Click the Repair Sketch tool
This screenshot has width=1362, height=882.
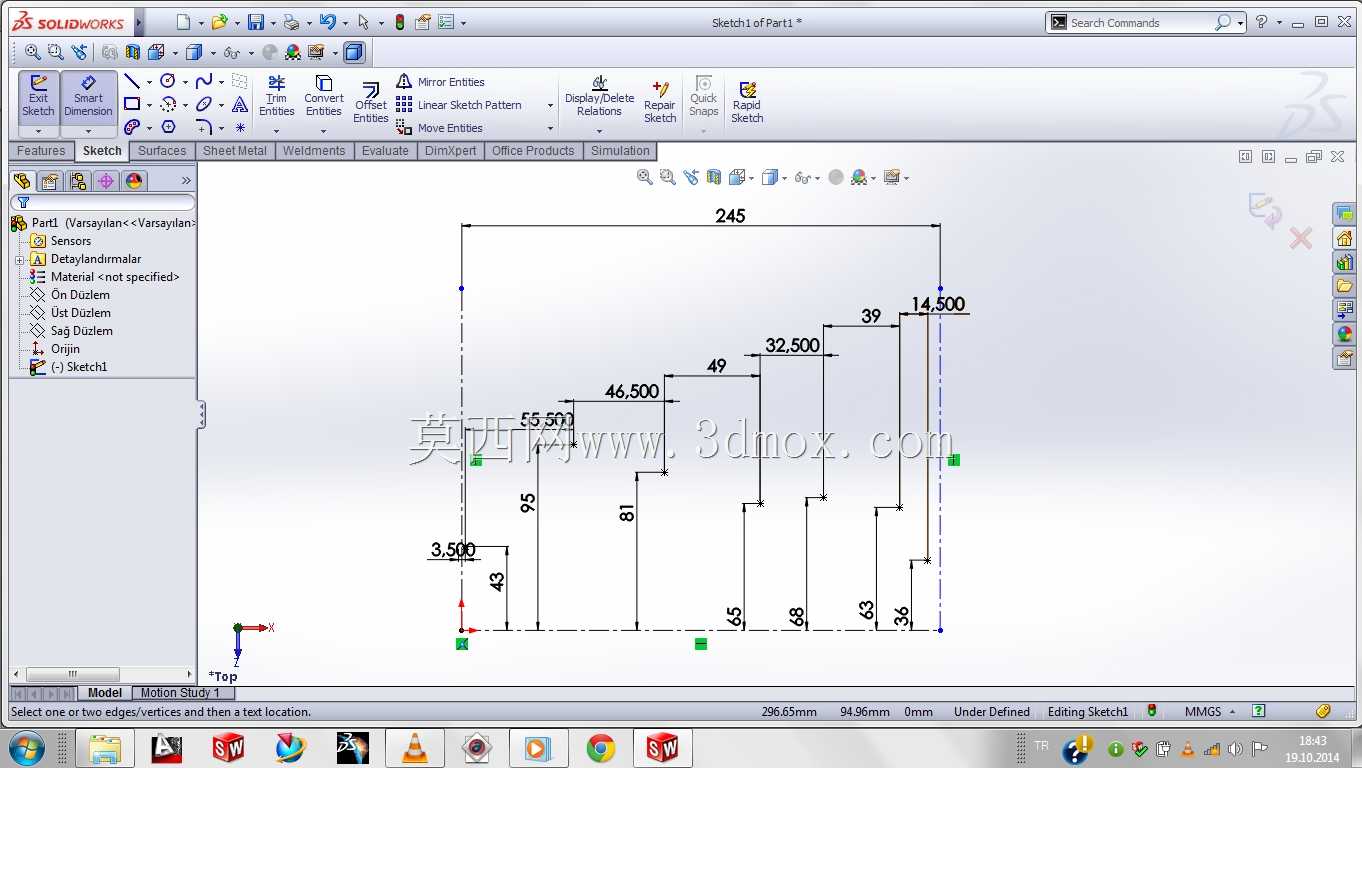click(660, 103)
